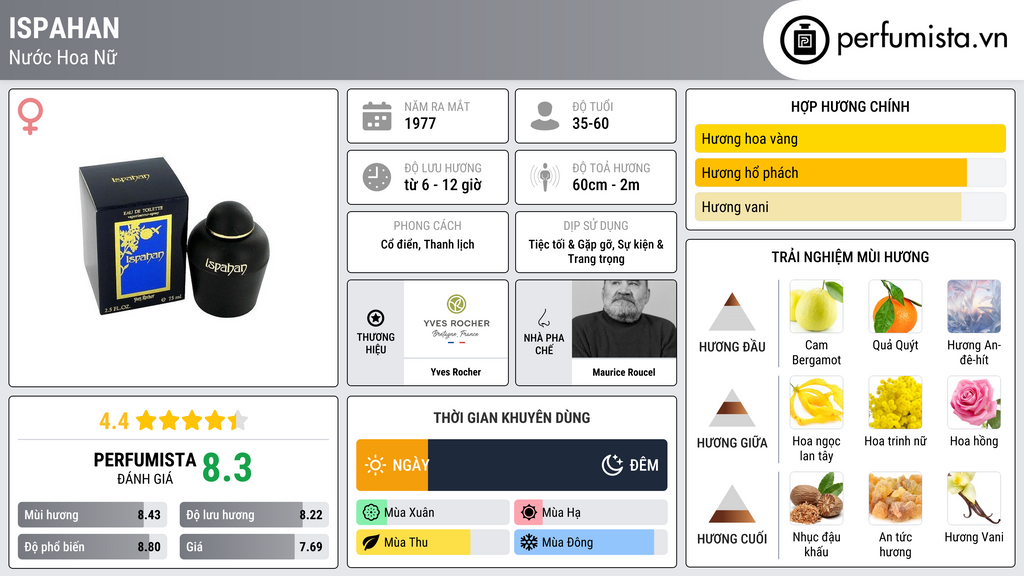Open the Ispahan perfume bottle product image

pos(174,237)
